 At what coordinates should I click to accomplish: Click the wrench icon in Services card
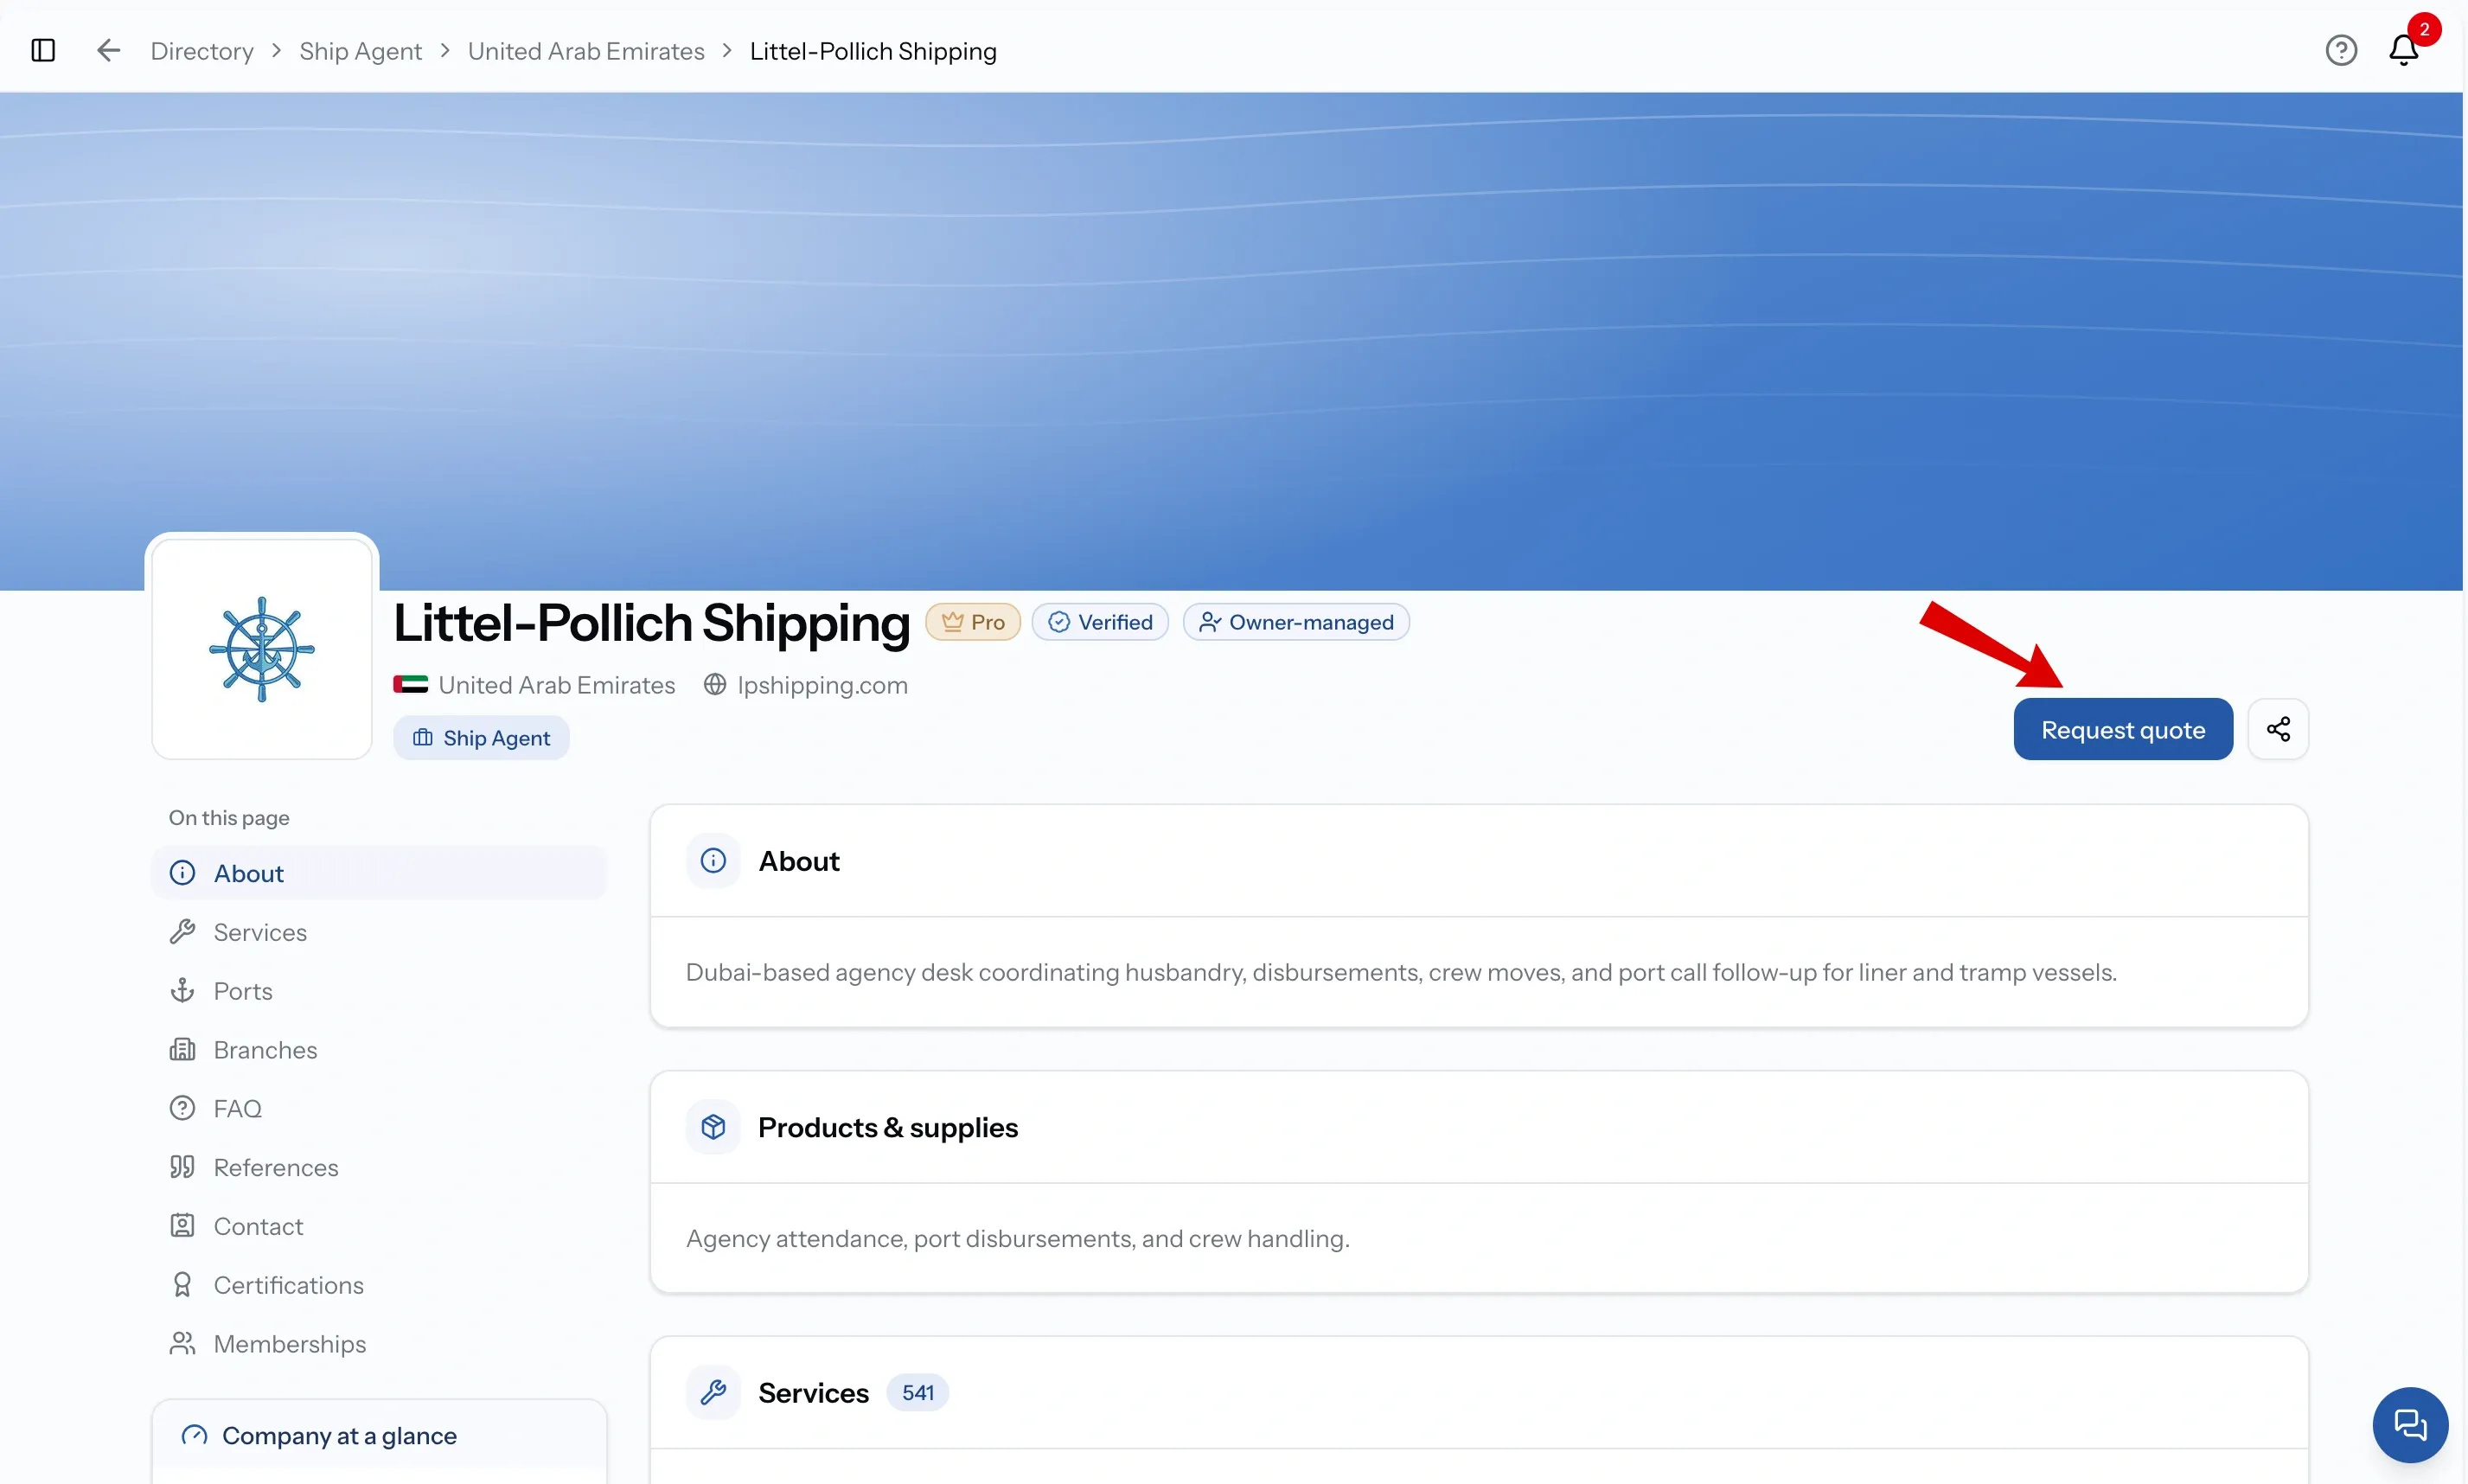(x=713, y=1392)
